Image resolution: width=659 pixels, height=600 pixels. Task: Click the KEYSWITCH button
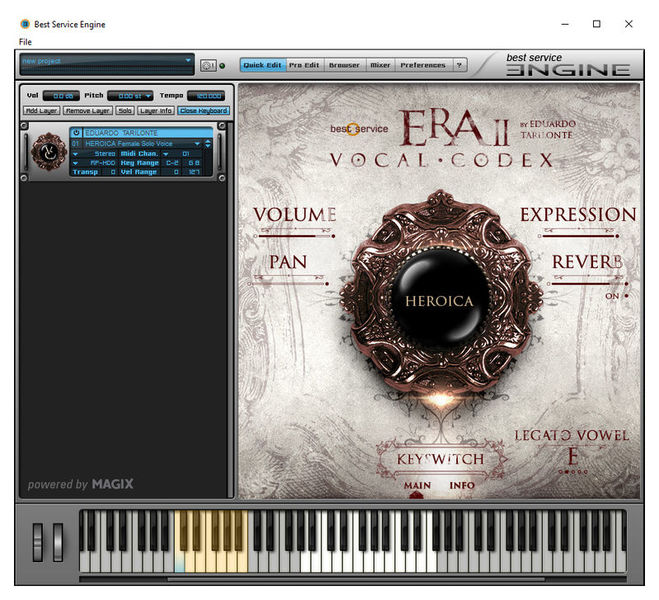pyautogui.click(x=440, y=459)
